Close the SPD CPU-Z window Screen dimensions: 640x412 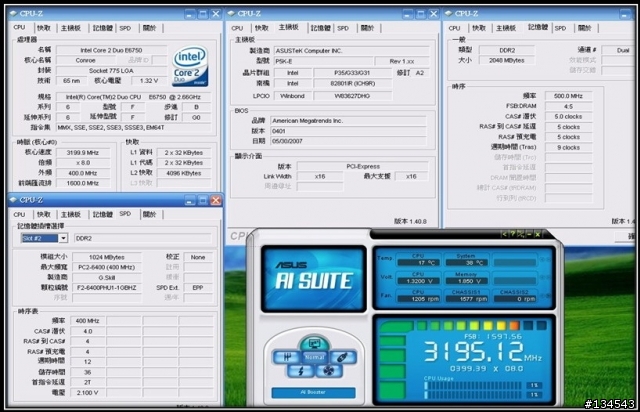[x=216, y=200]
